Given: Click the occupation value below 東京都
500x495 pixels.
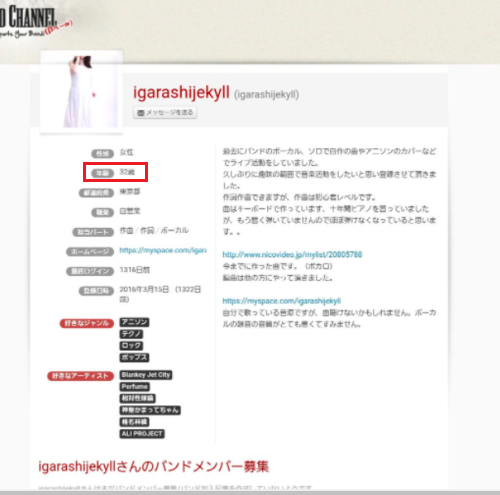Looking at the screenshot, I should (x=130, y=211).
